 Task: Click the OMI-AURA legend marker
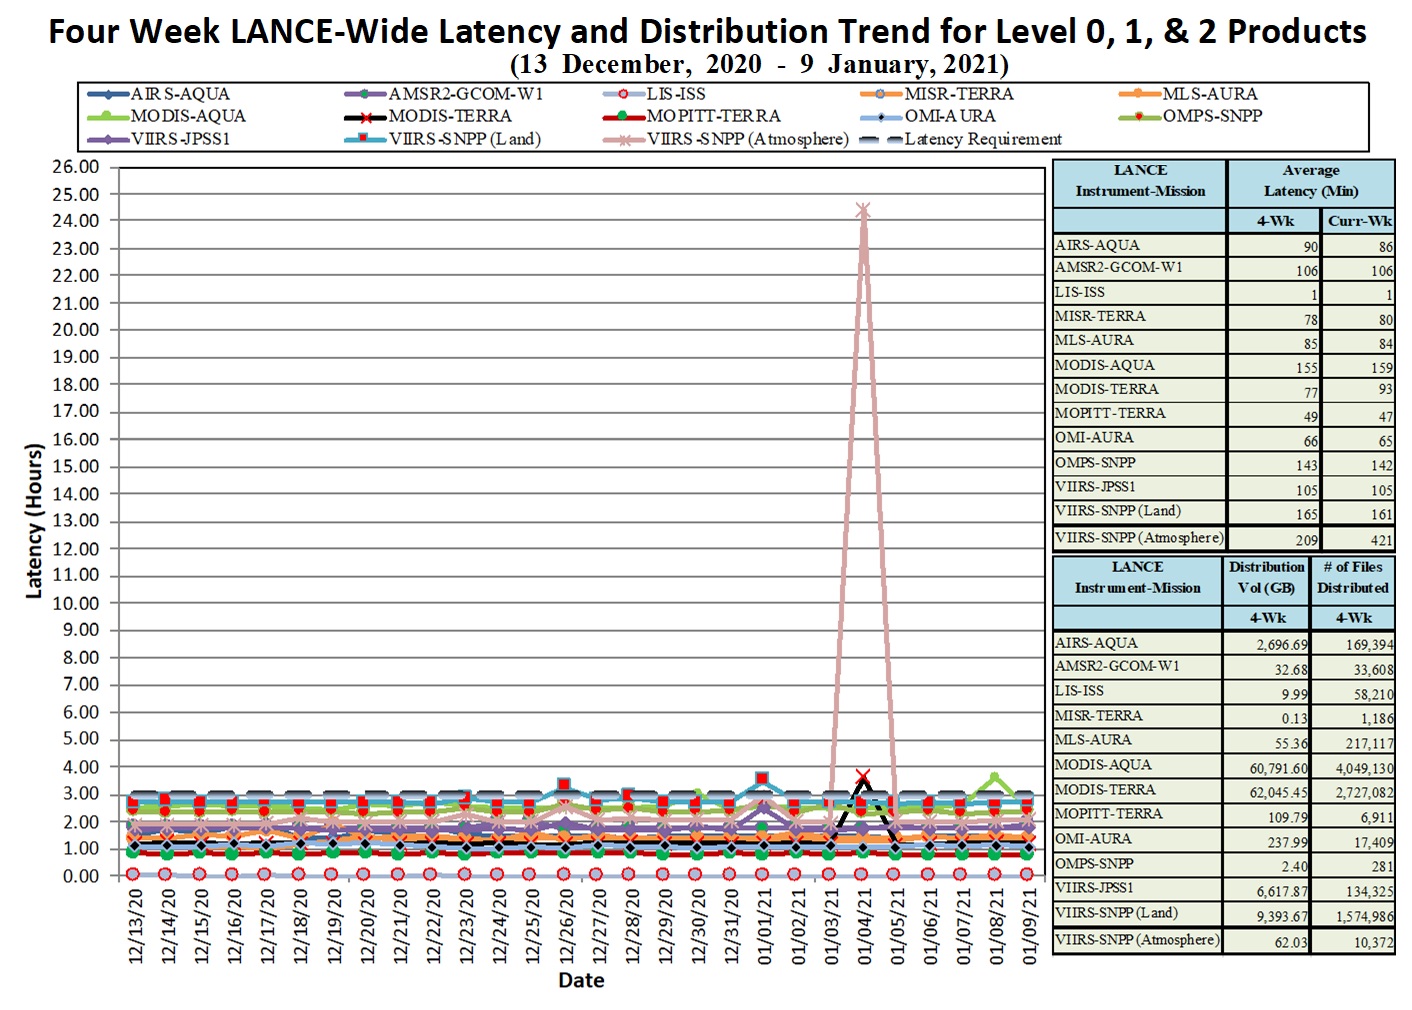(x=882, y=116)
